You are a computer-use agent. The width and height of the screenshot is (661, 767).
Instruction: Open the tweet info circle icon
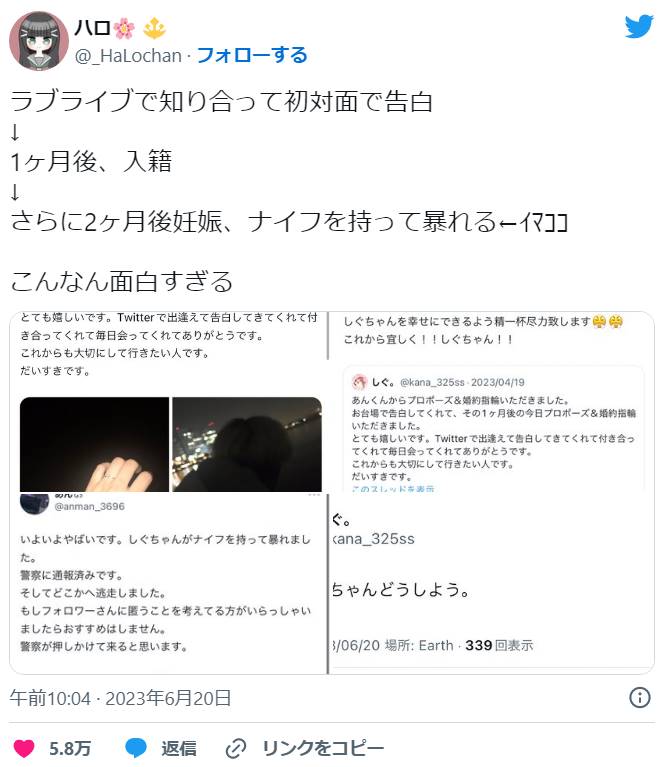[640, 697]
